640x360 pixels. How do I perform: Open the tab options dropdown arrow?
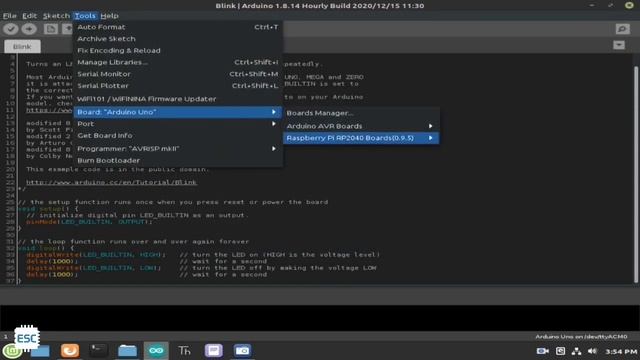pos(619,45)
